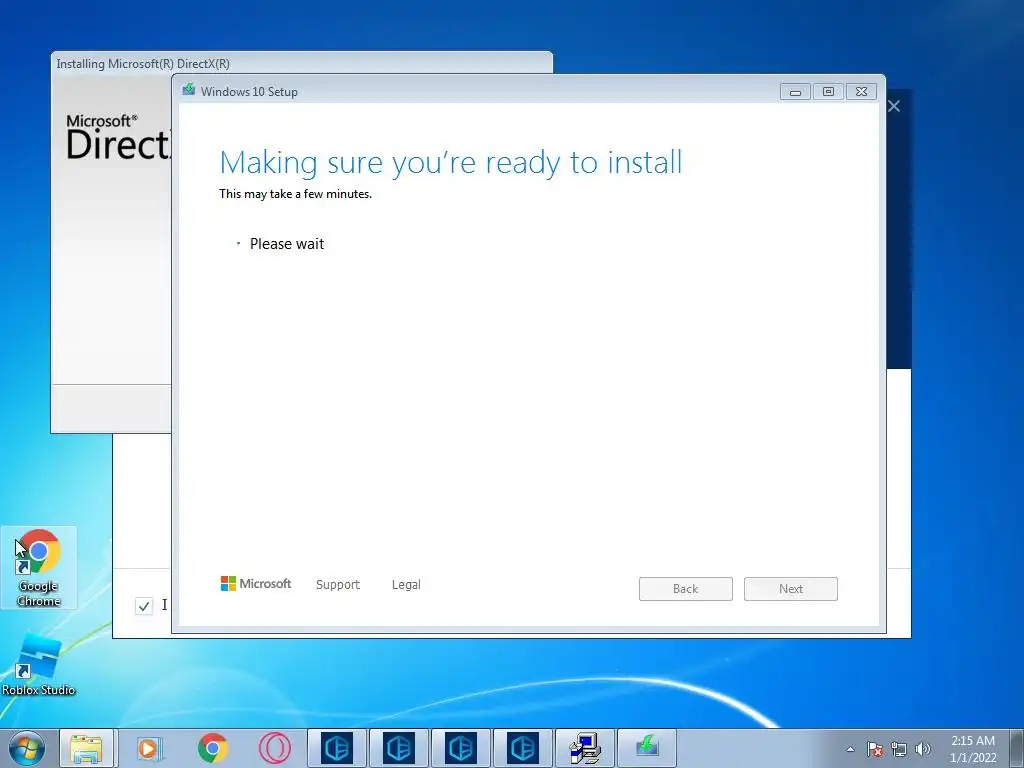Open the Roblox Studio desktop shortcut
The image size is (1024, 768).
39,665
